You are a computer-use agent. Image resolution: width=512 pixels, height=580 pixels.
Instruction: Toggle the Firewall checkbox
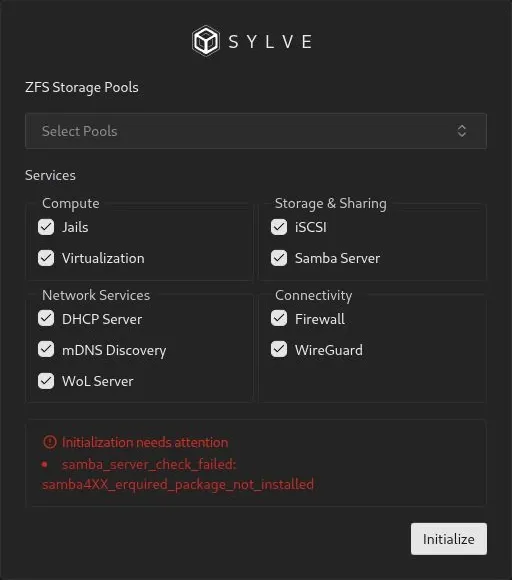click(x=279, y=318)
